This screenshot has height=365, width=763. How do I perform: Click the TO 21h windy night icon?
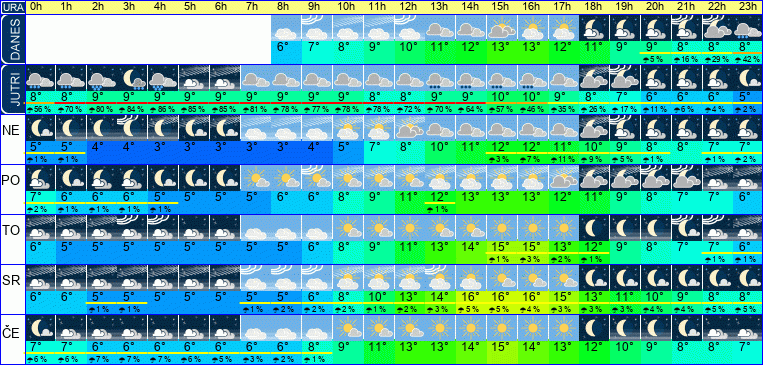tap(686, 228)
